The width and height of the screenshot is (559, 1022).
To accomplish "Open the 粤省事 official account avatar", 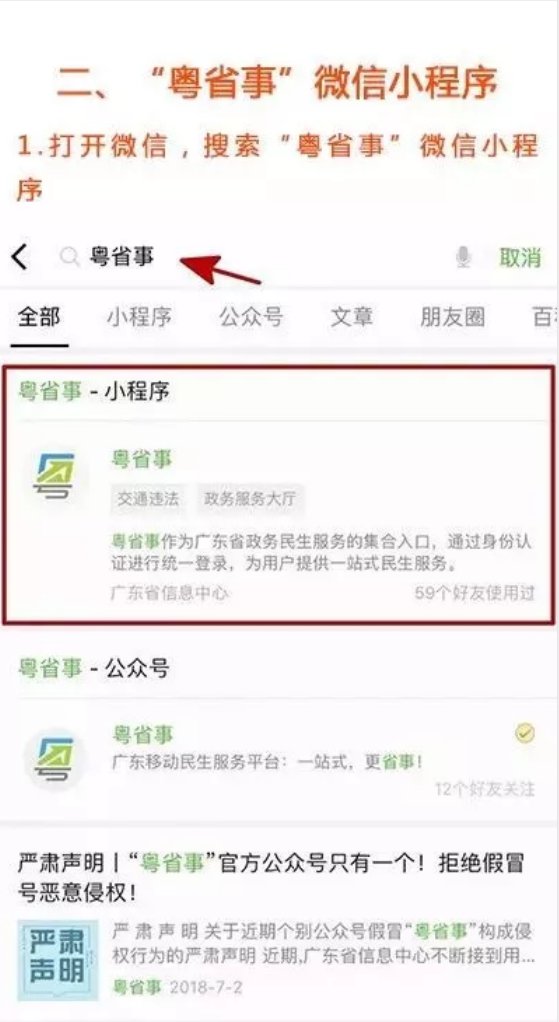I will [54, 759].
